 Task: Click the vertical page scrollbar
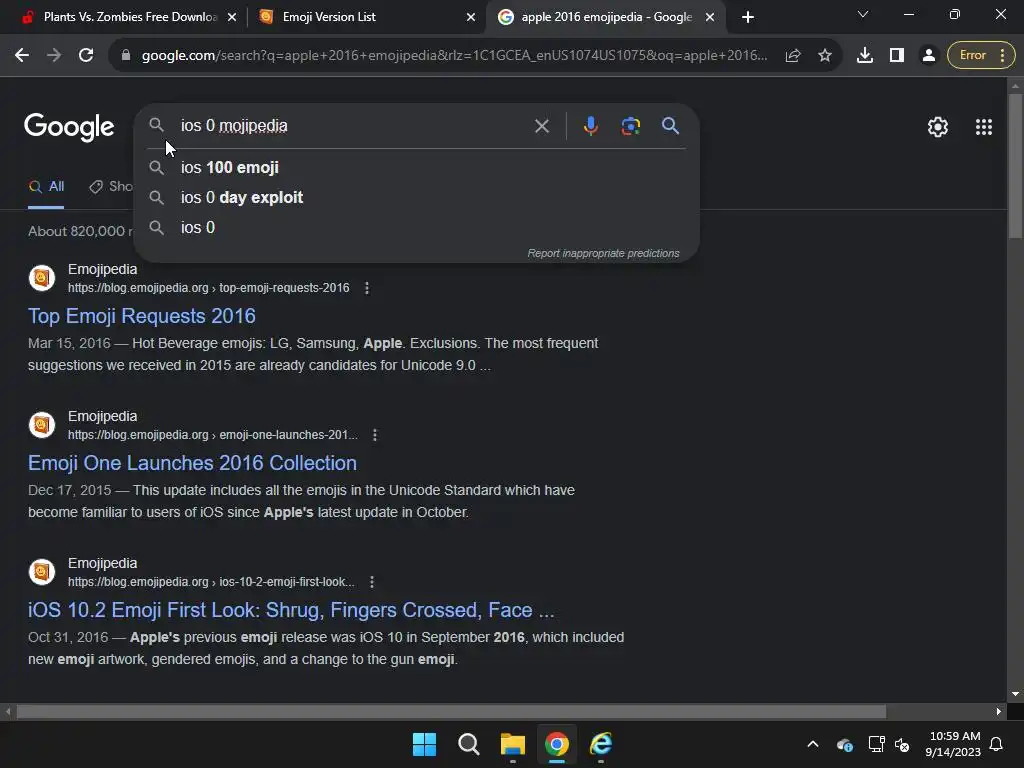pyautogui.click(x=1016, y=166)
